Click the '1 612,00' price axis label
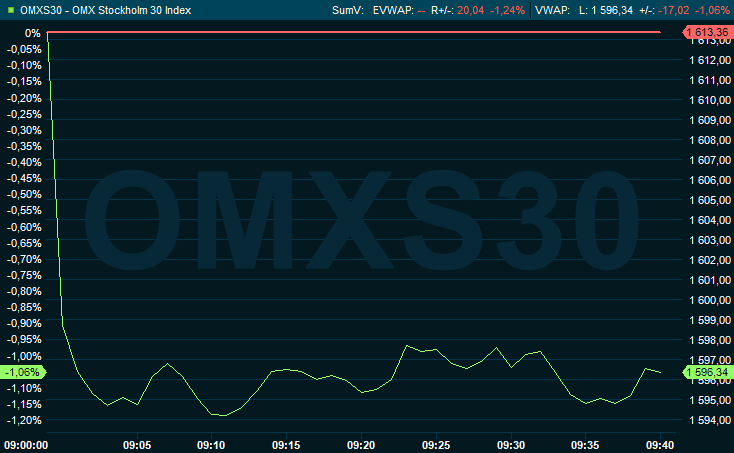Screen dimensions: 734x453 pos(710,60)
